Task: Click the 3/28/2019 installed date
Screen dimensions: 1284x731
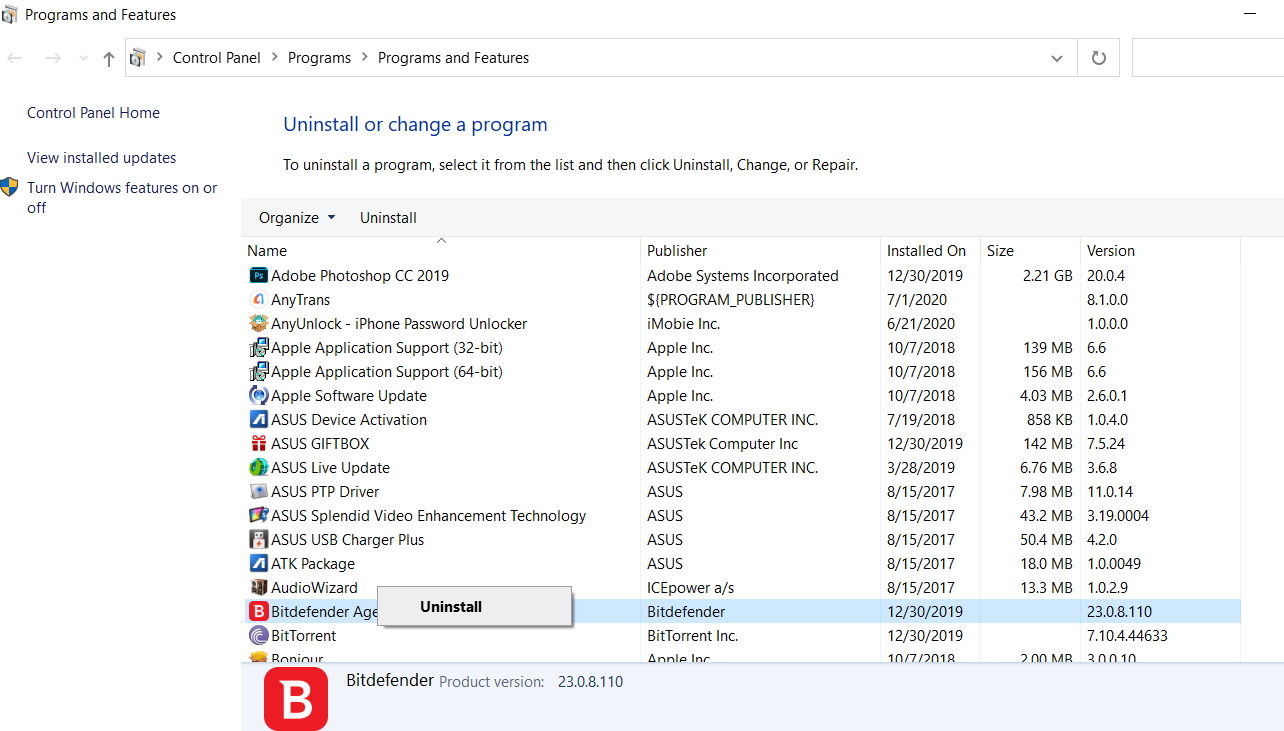Action: pos(921,468)
